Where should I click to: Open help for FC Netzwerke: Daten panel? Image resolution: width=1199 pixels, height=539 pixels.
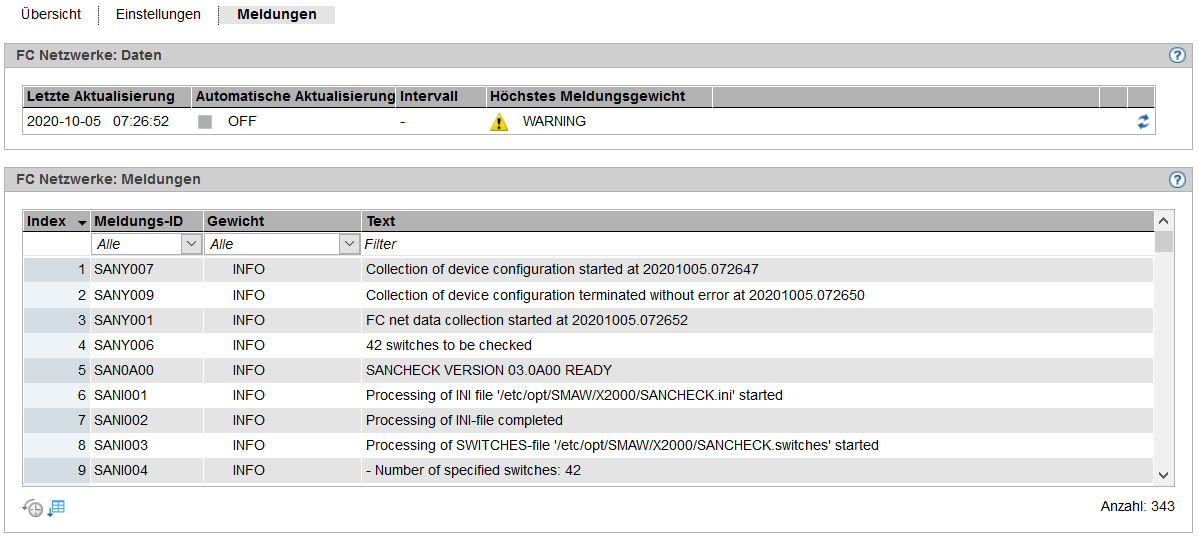coord(1177,55)
